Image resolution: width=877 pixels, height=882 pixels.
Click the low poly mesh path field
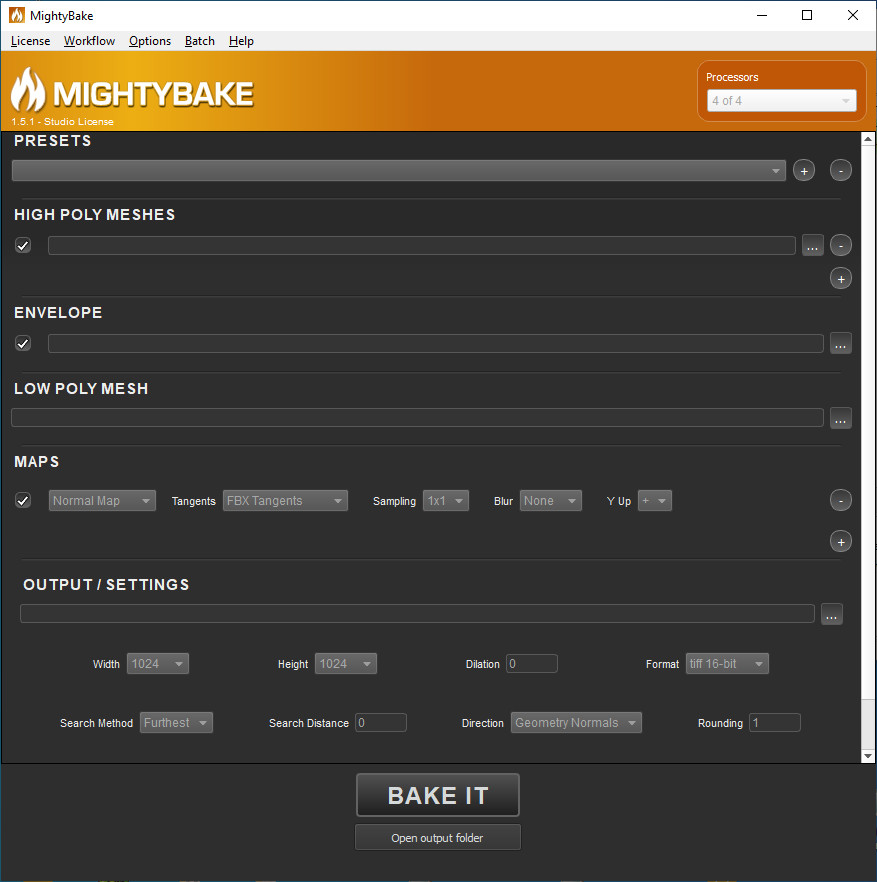[x=417, y=418]
